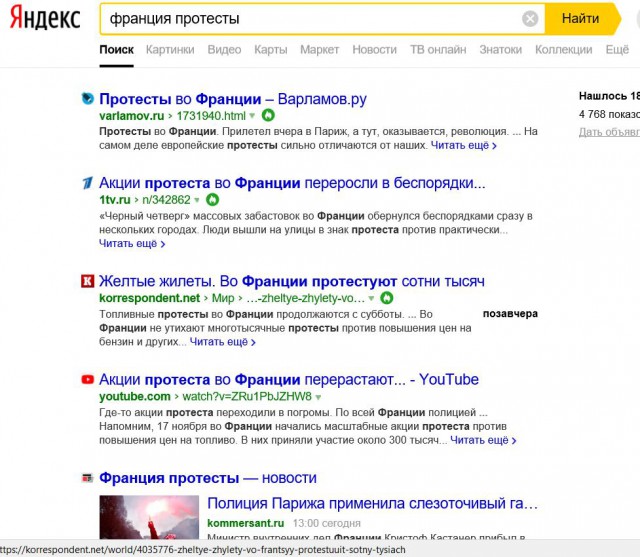Open the korrespondent.net green URL link
Viewport: 640px width, 557px height.
pos(149,298)
